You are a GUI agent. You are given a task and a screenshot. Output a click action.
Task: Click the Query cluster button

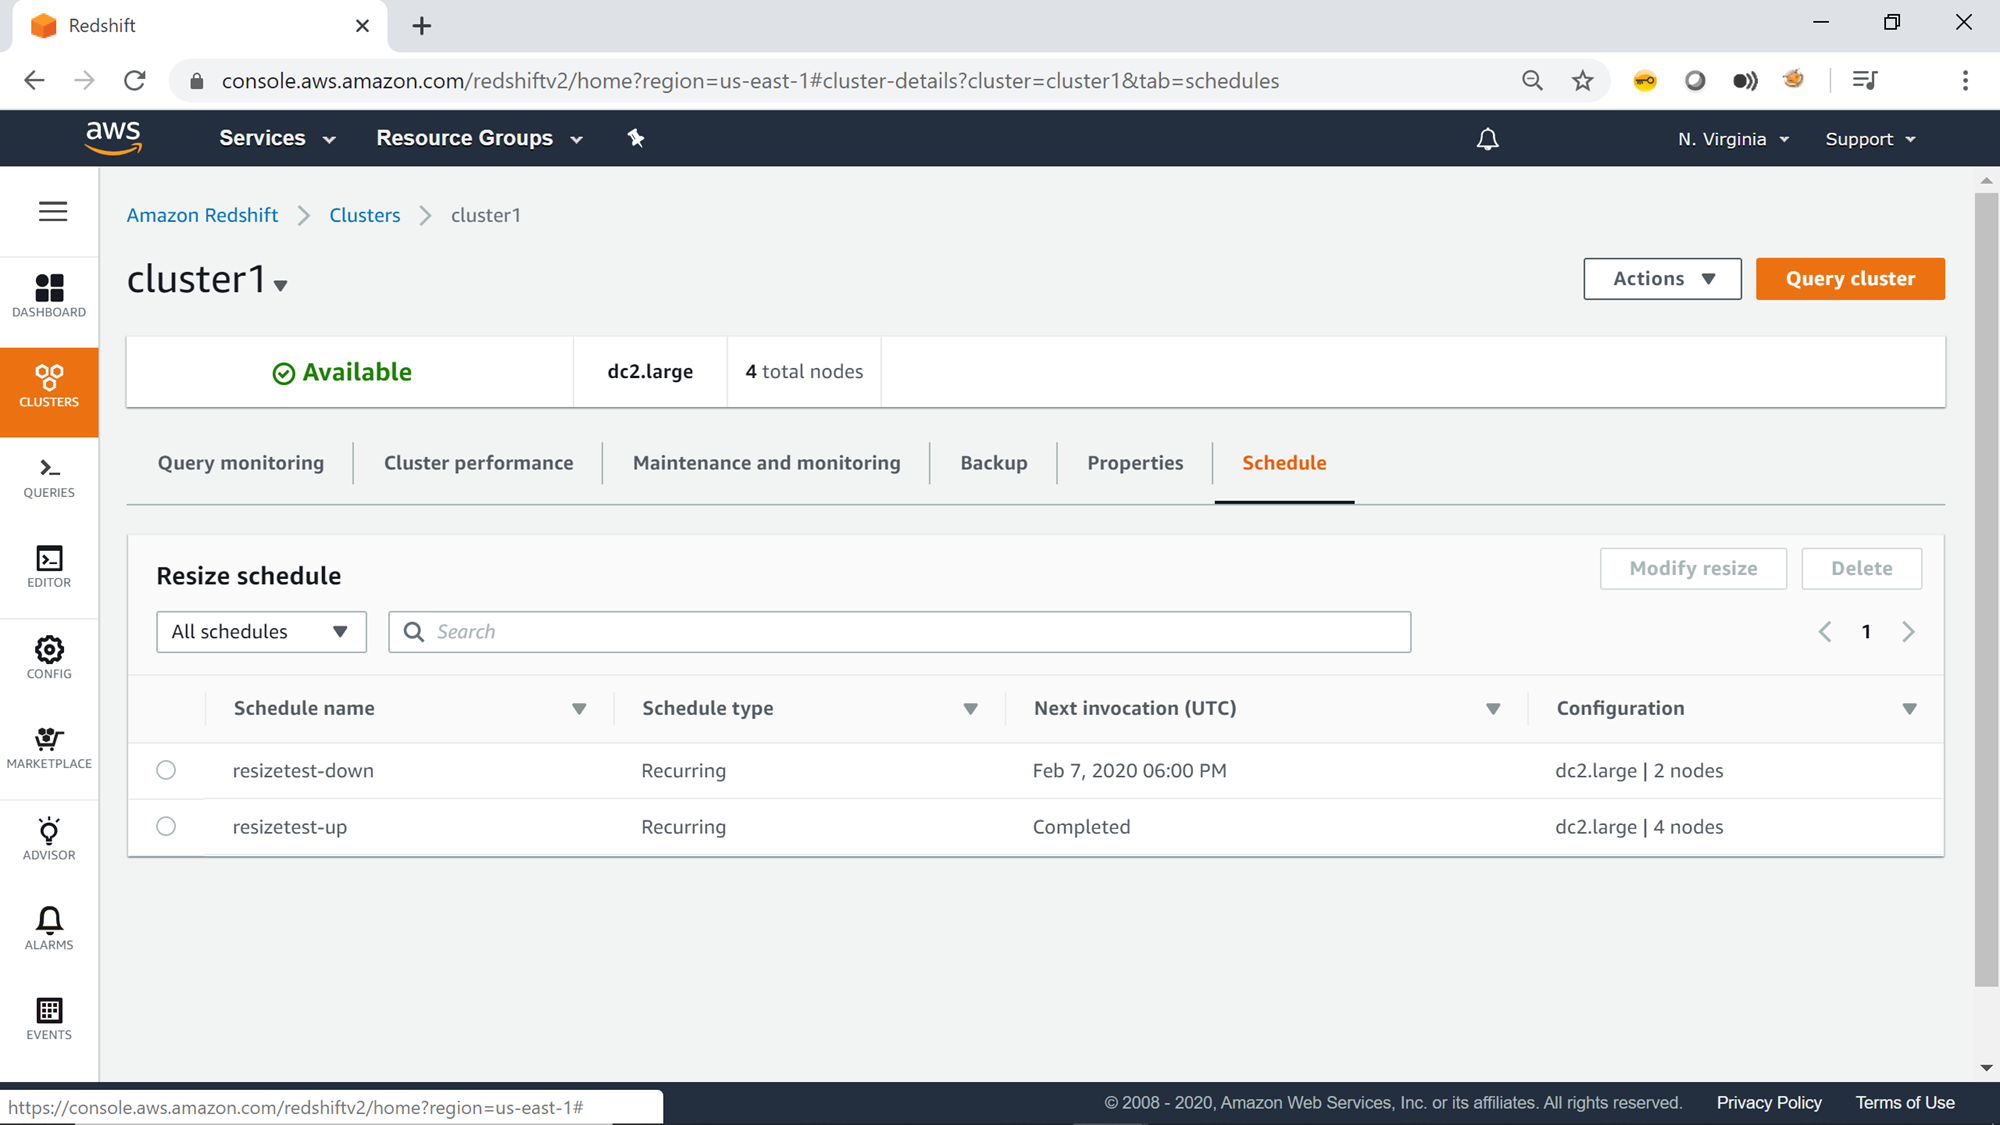pyautogui.click(x=1850, y=279)
